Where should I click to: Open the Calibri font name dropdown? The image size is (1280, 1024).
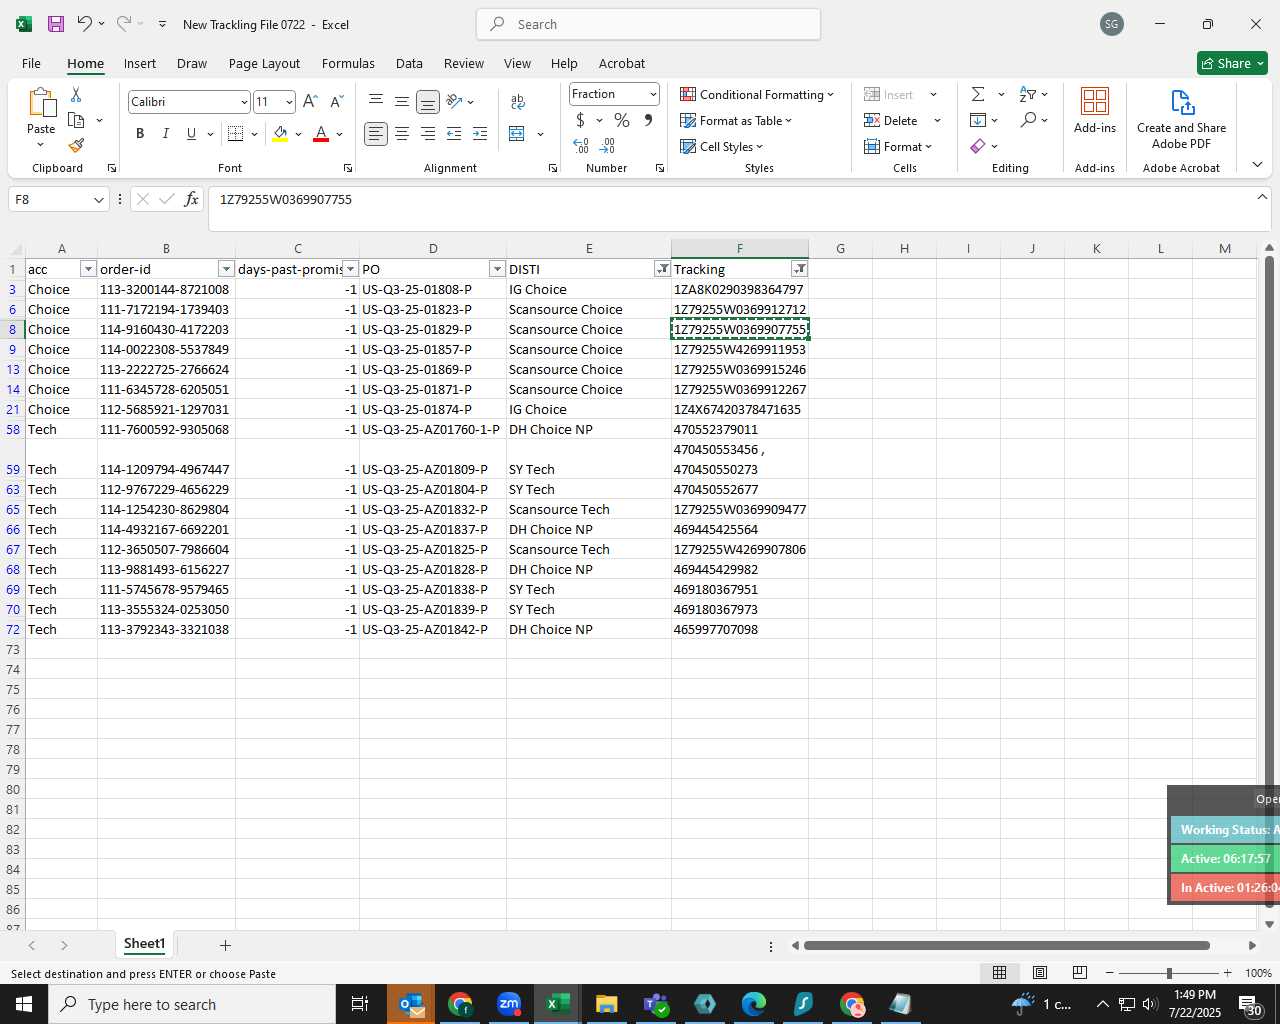click(x=243, y=102)
